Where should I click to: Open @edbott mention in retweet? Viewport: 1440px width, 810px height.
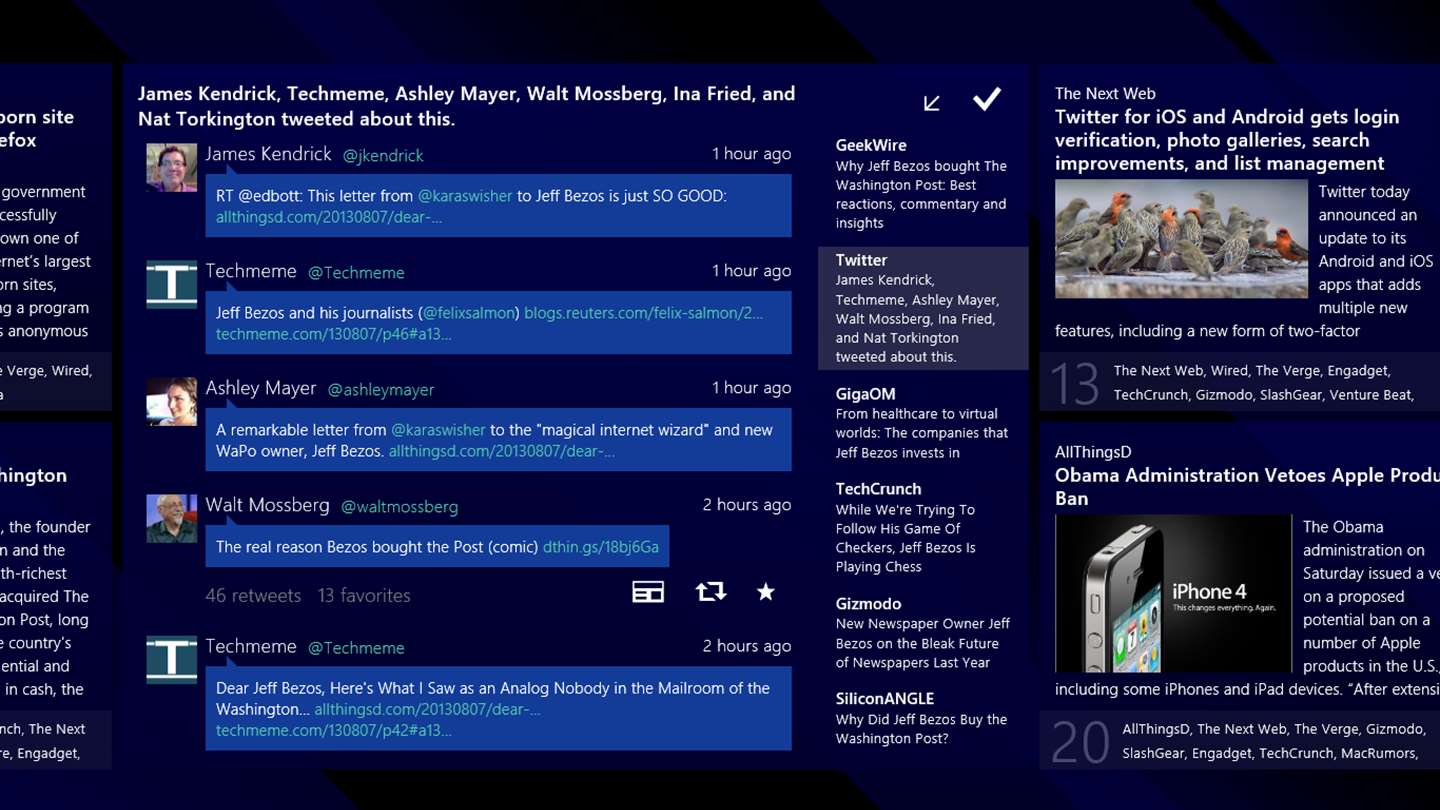click(271, 196)
